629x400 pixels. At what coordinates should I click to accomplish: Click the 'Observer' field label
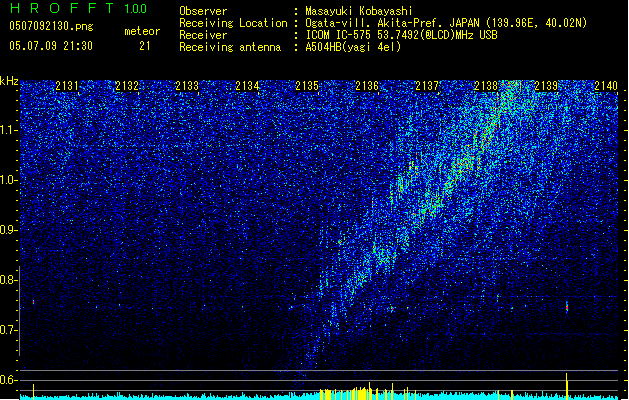click(x=203, y=11)
